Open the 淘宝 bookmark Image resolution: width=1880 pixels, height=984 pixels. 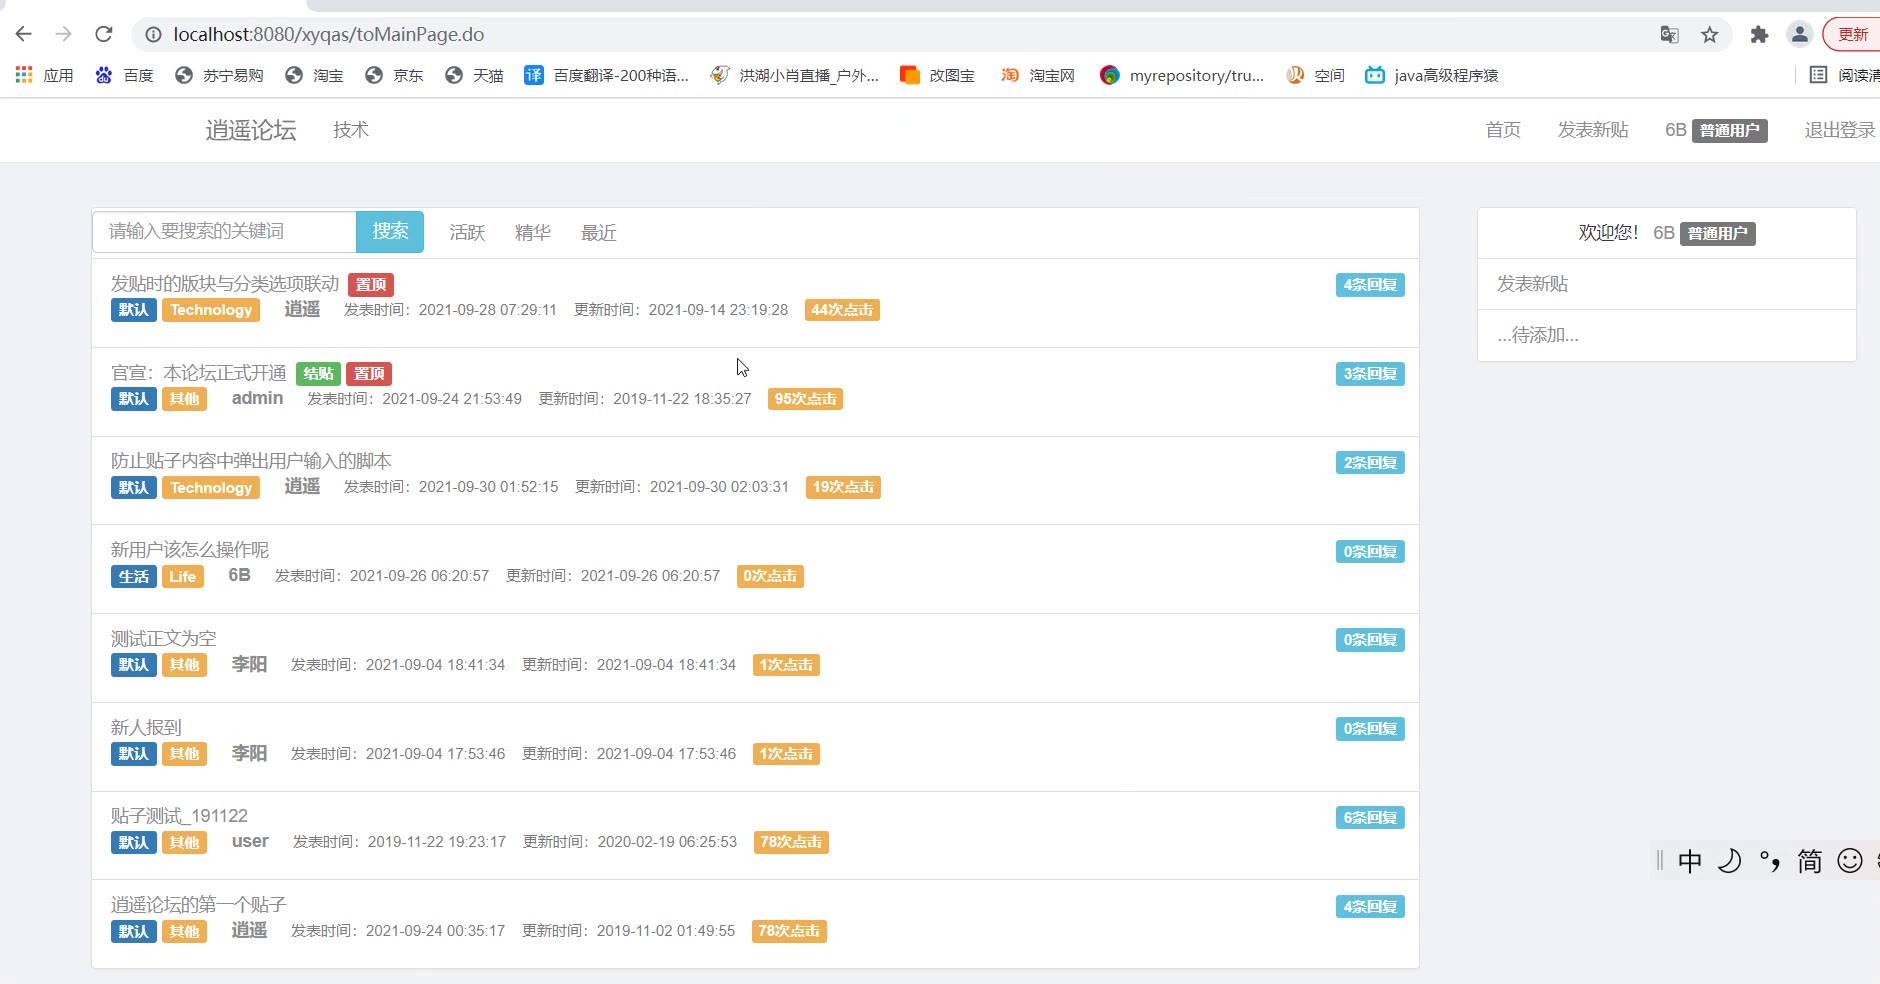click(x=314, y=75)
